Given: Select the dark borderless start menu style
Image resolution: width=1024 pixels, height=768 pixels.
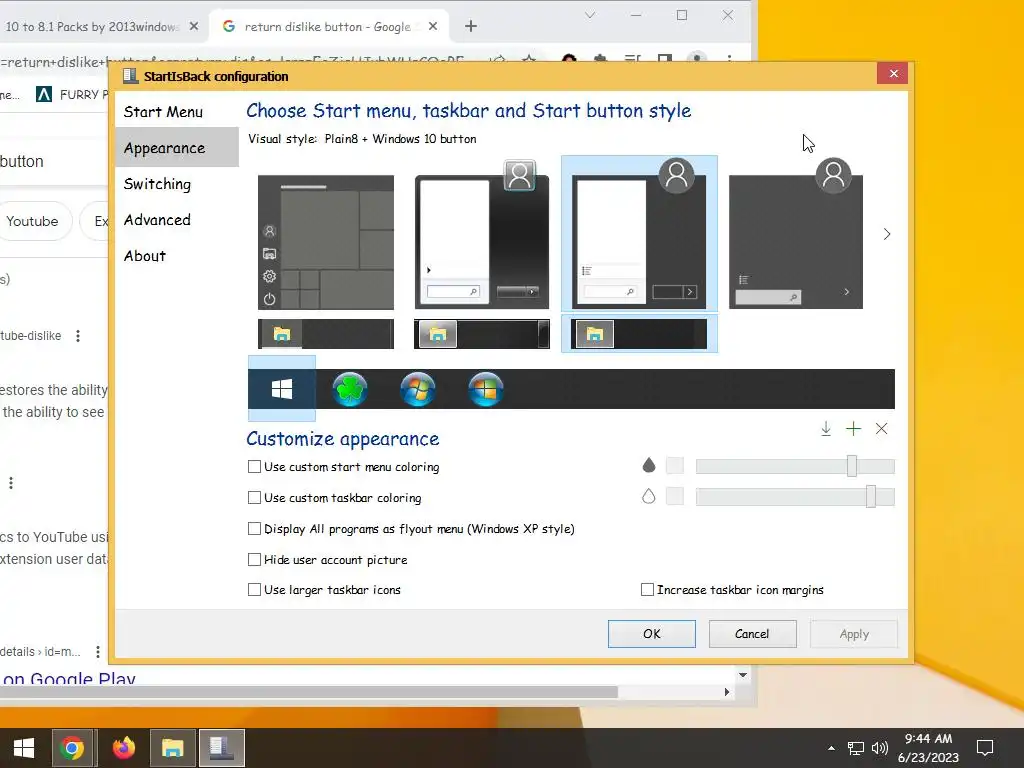Looking at the screenshot, I should click(x=795, y=233).
